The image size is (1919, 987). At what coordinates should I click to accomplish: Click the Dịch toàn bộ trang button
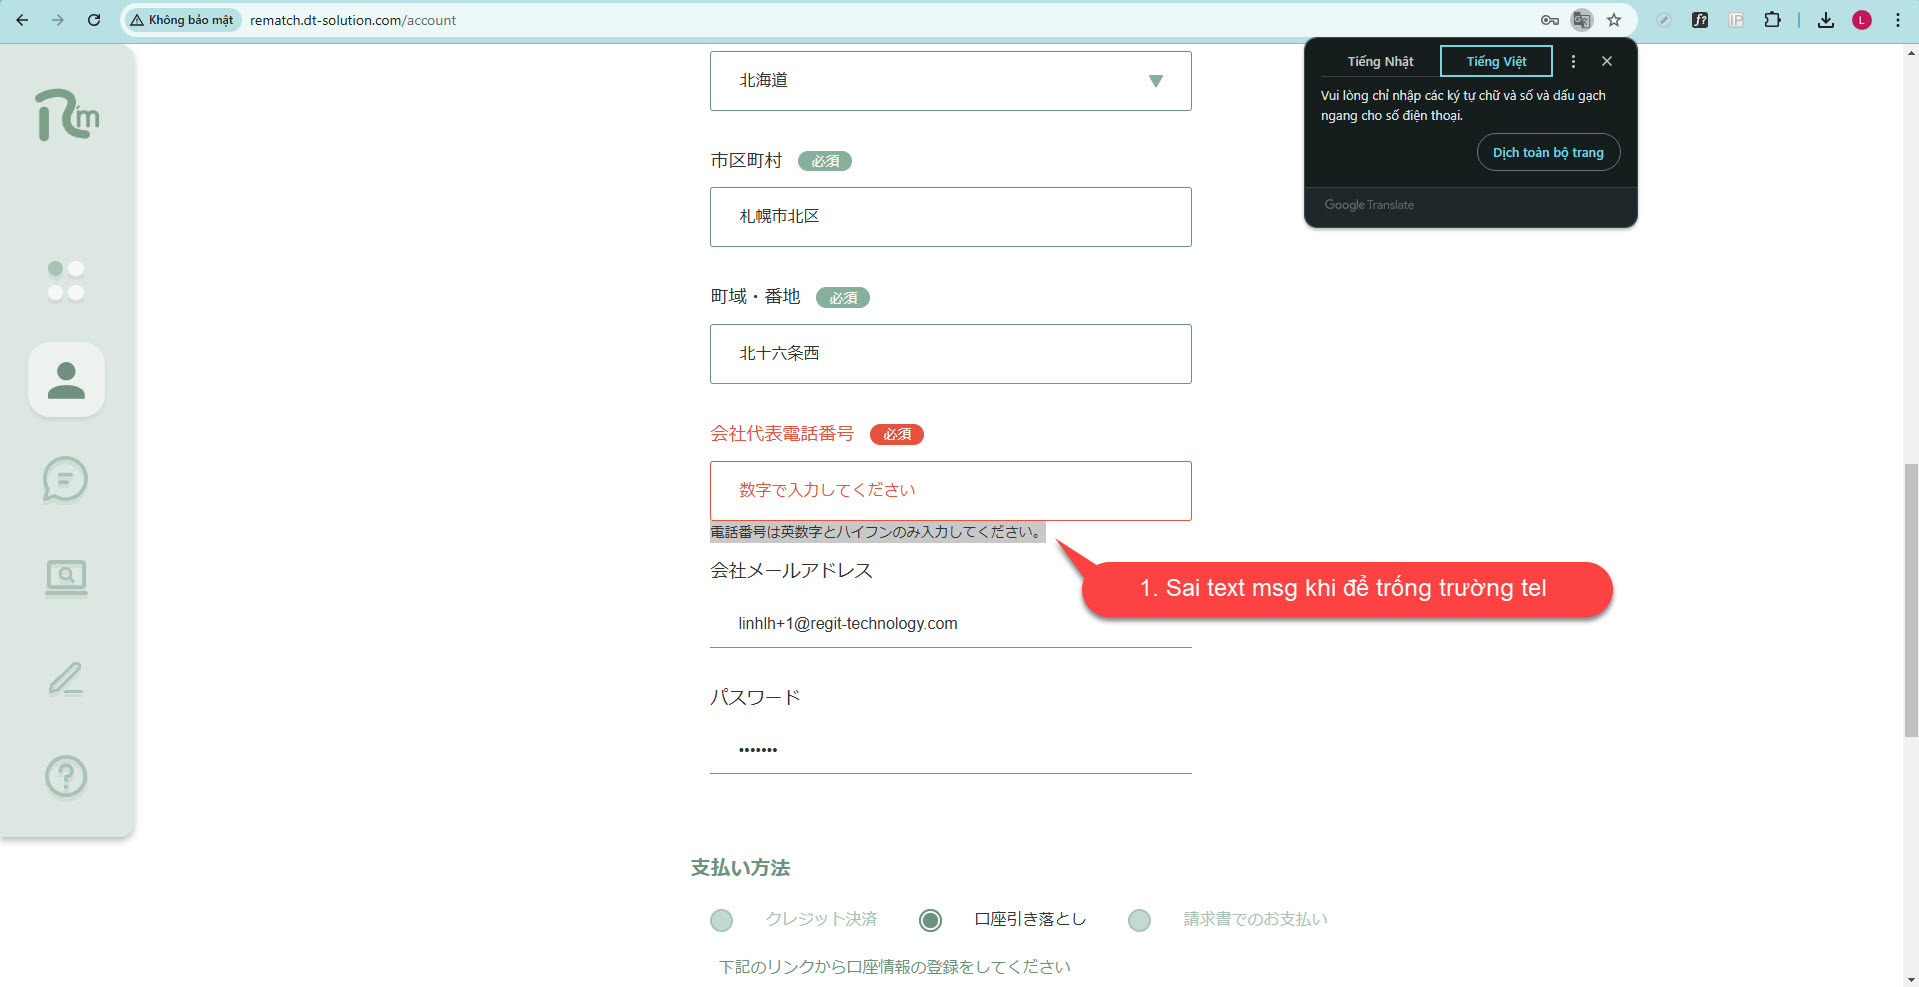1548,153
